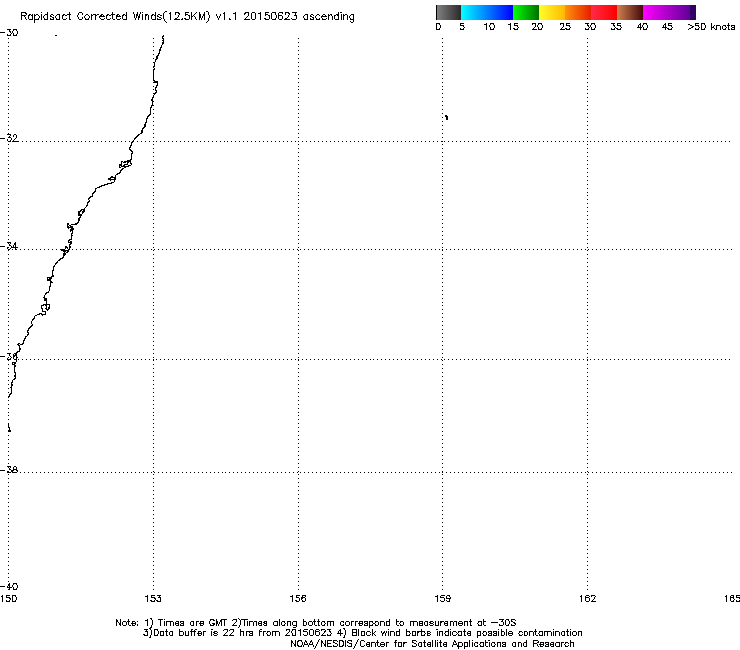Click the latitude label '-38' on axis
The width and height of the screenshot is (740, 650).
[x=9, y=470]
